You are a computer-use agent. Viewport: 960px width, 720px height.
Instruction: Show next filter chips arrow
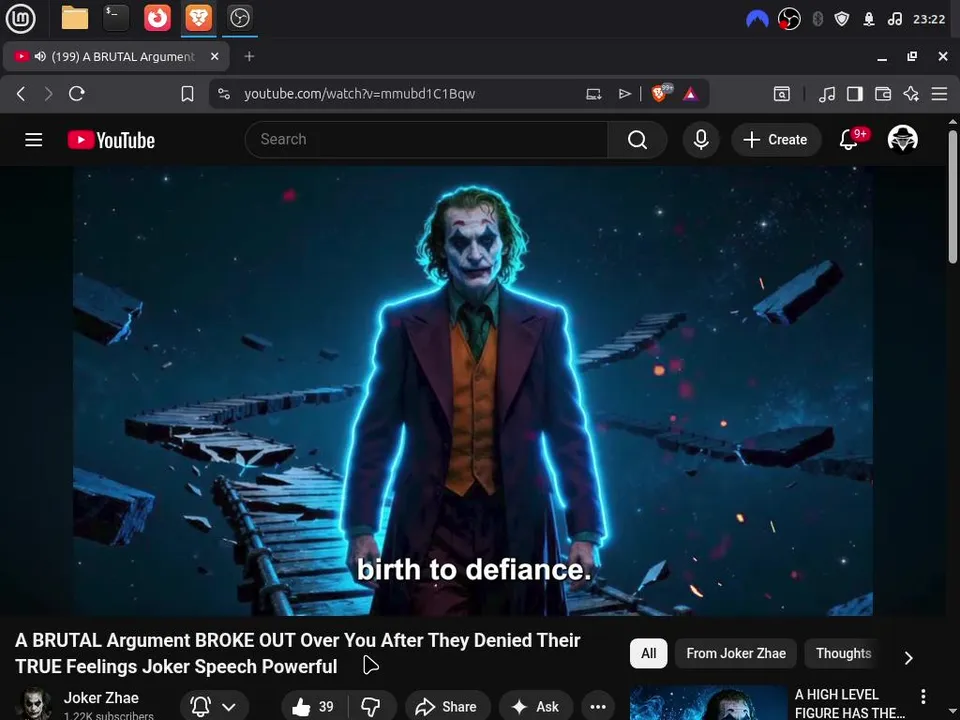point(909,658)
